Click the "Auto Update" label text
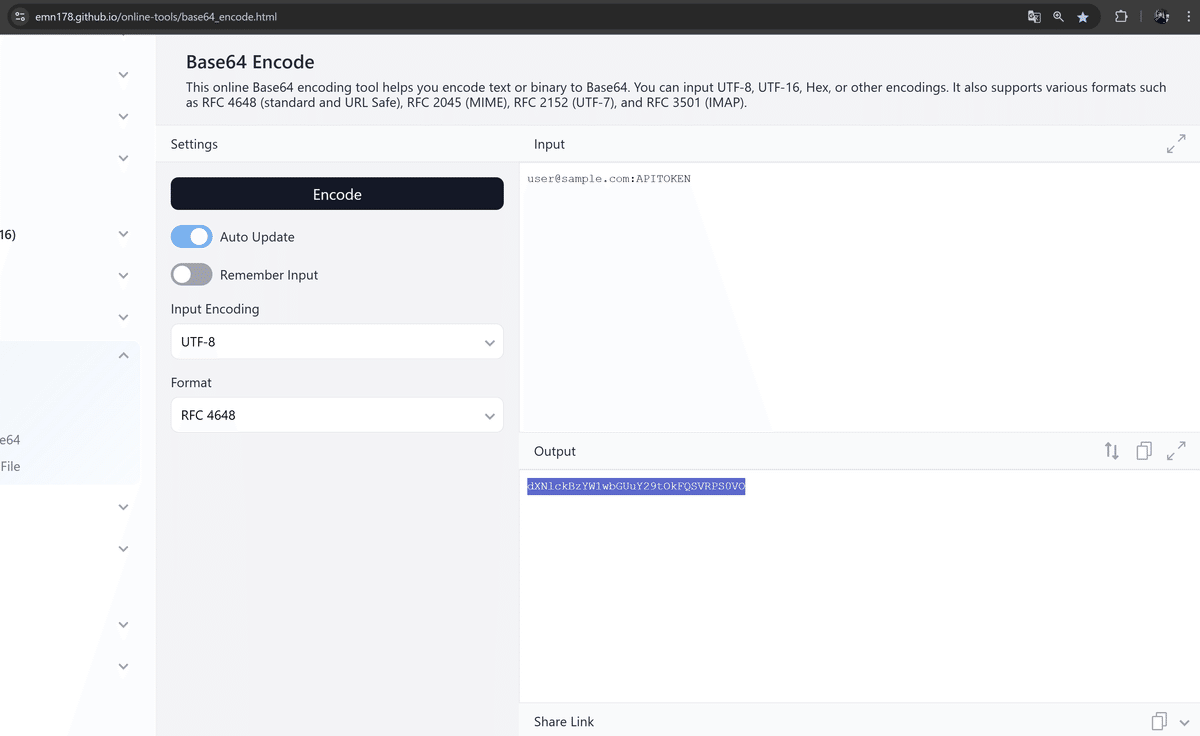The width and height of the screenshot is (1200, 736). pyautogui.click(x=257, y=237)
